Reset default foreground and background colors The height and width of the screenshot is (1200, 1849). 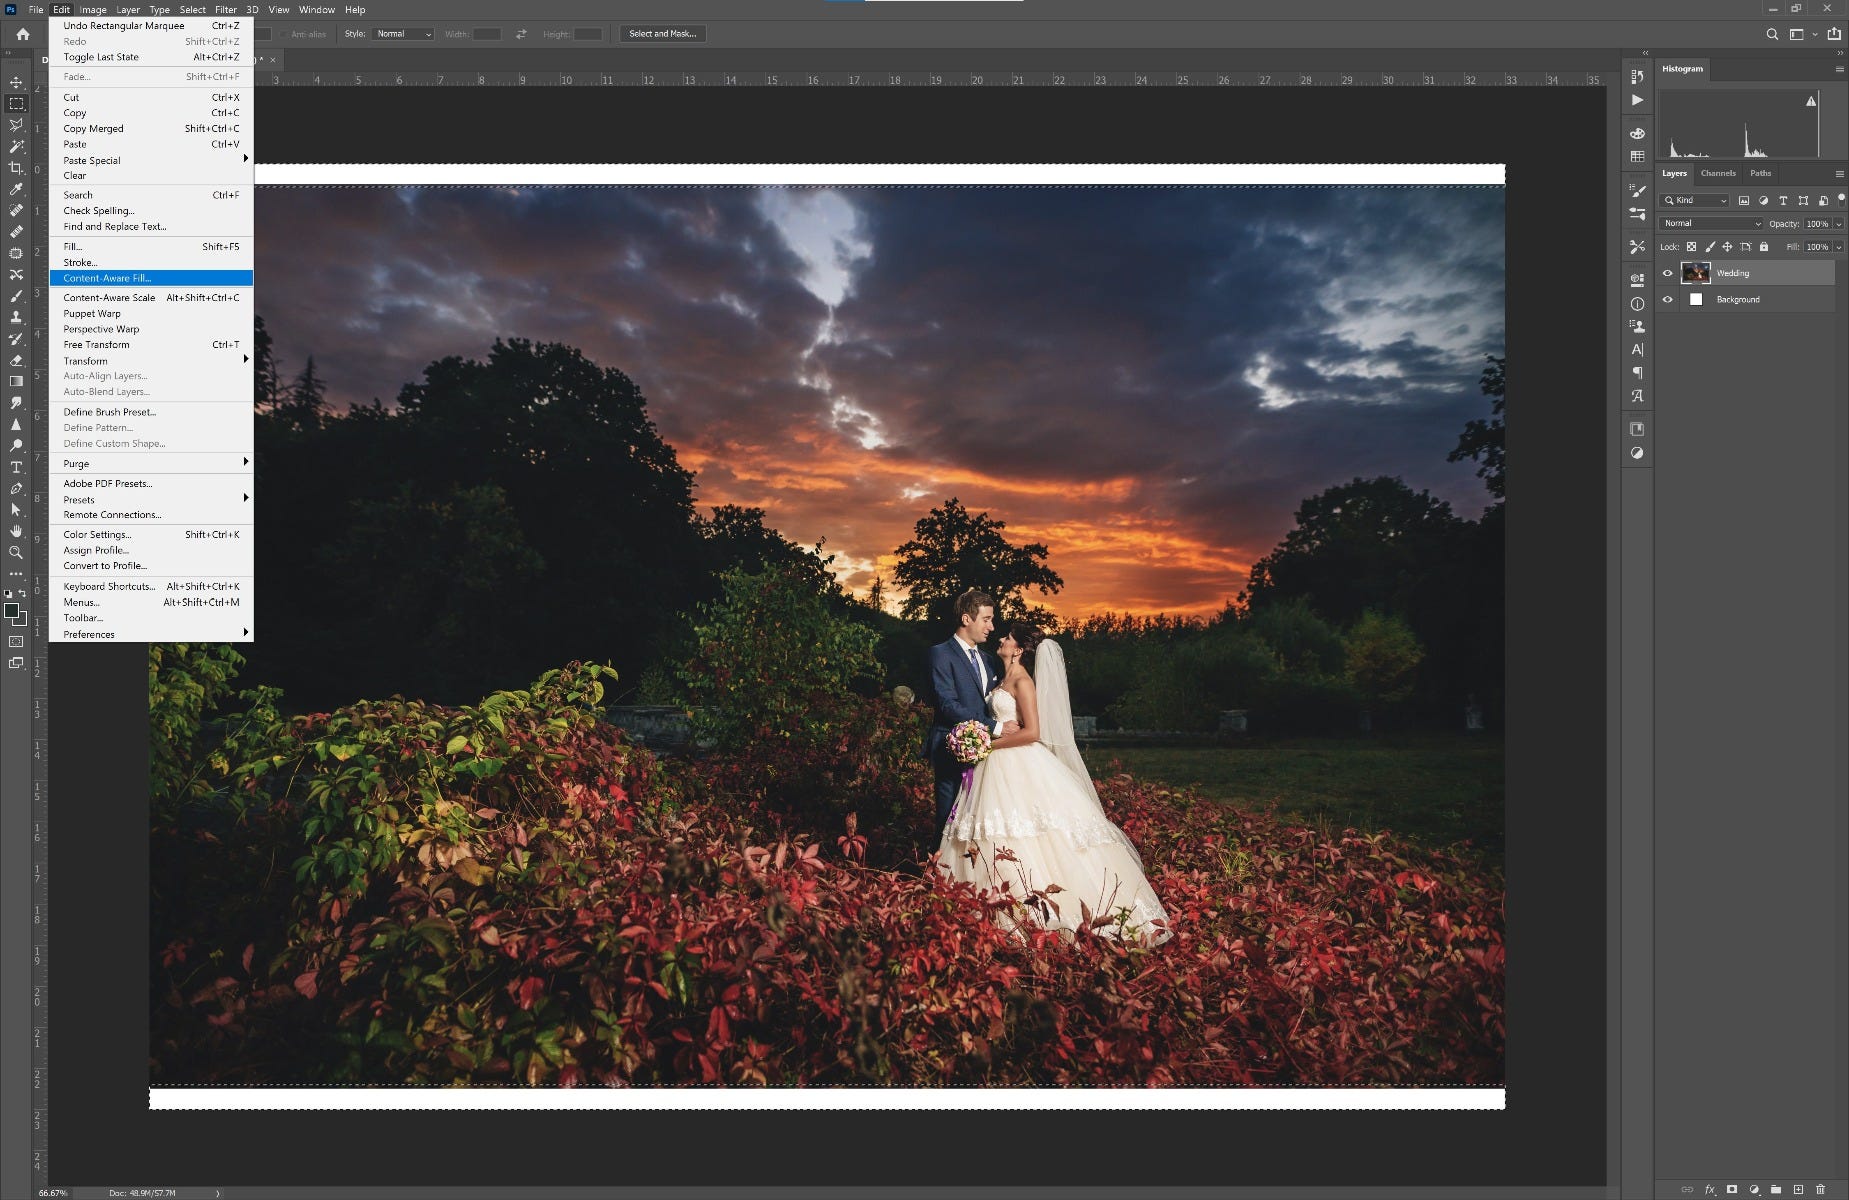[x=8, y=594]
